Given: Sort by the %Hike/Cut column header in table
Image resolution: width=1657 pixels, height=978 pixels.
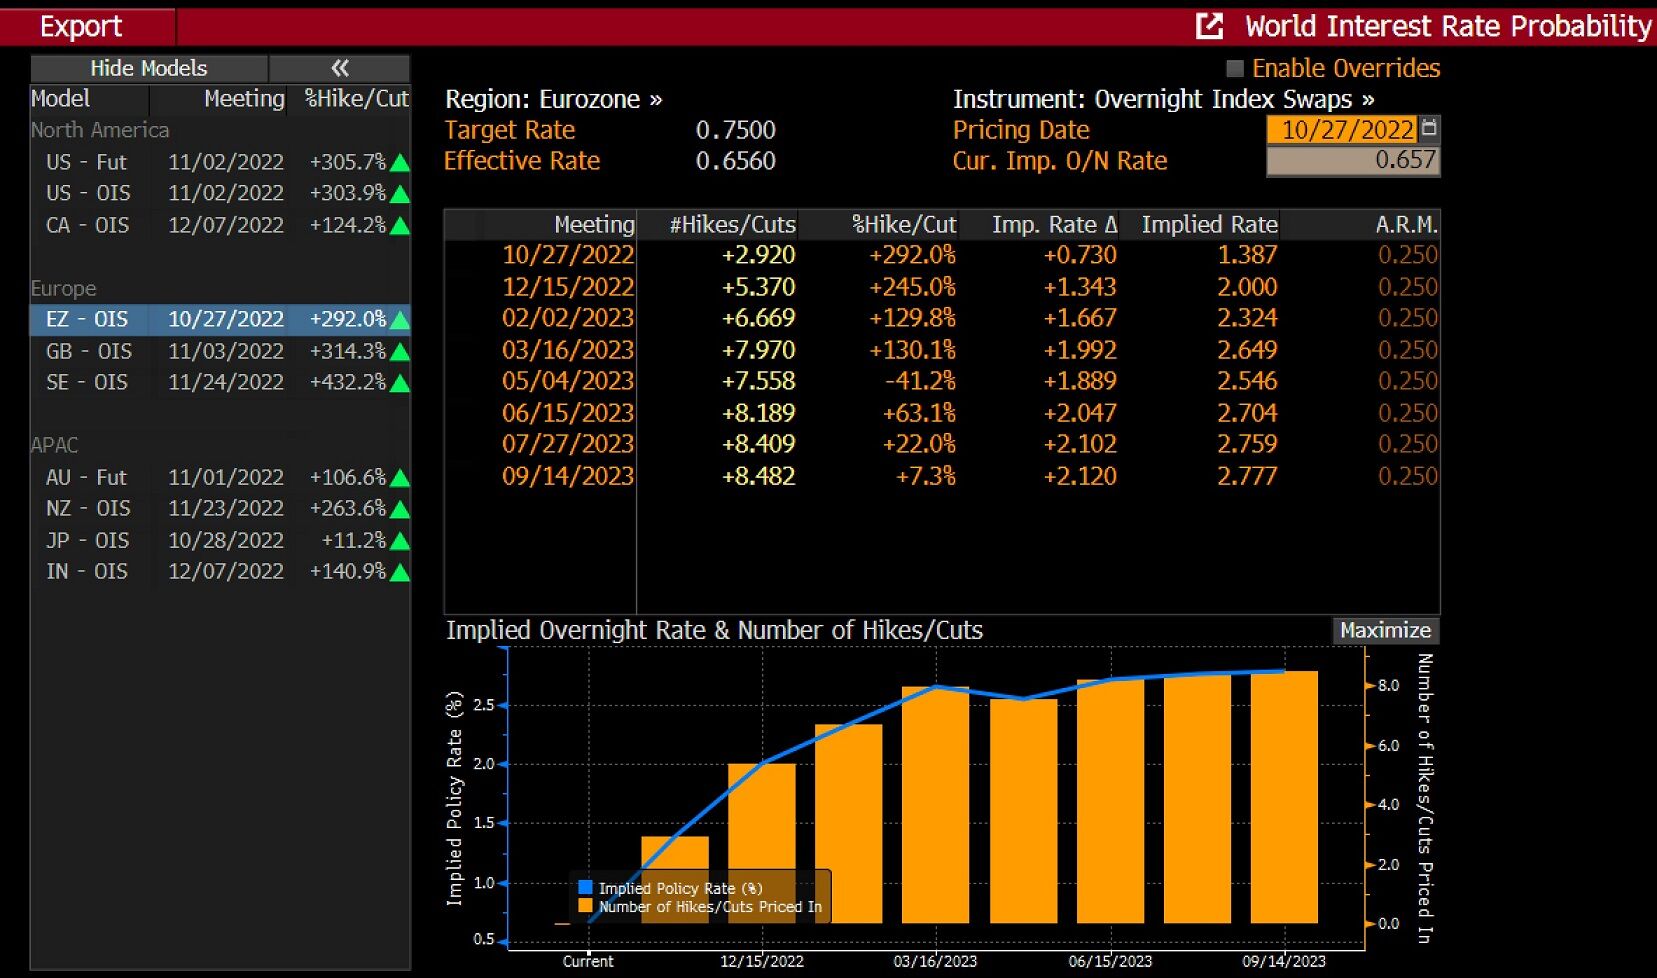Looking at the screenshot, I should pos(903,225).
